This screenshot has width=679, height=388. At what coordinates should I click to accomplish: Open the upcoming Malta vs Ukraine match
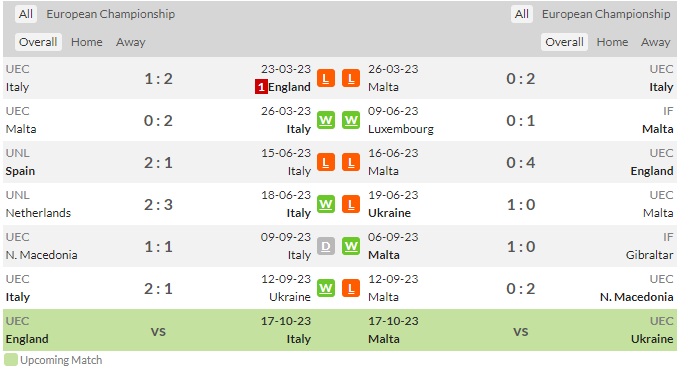(x=521, y=330)
